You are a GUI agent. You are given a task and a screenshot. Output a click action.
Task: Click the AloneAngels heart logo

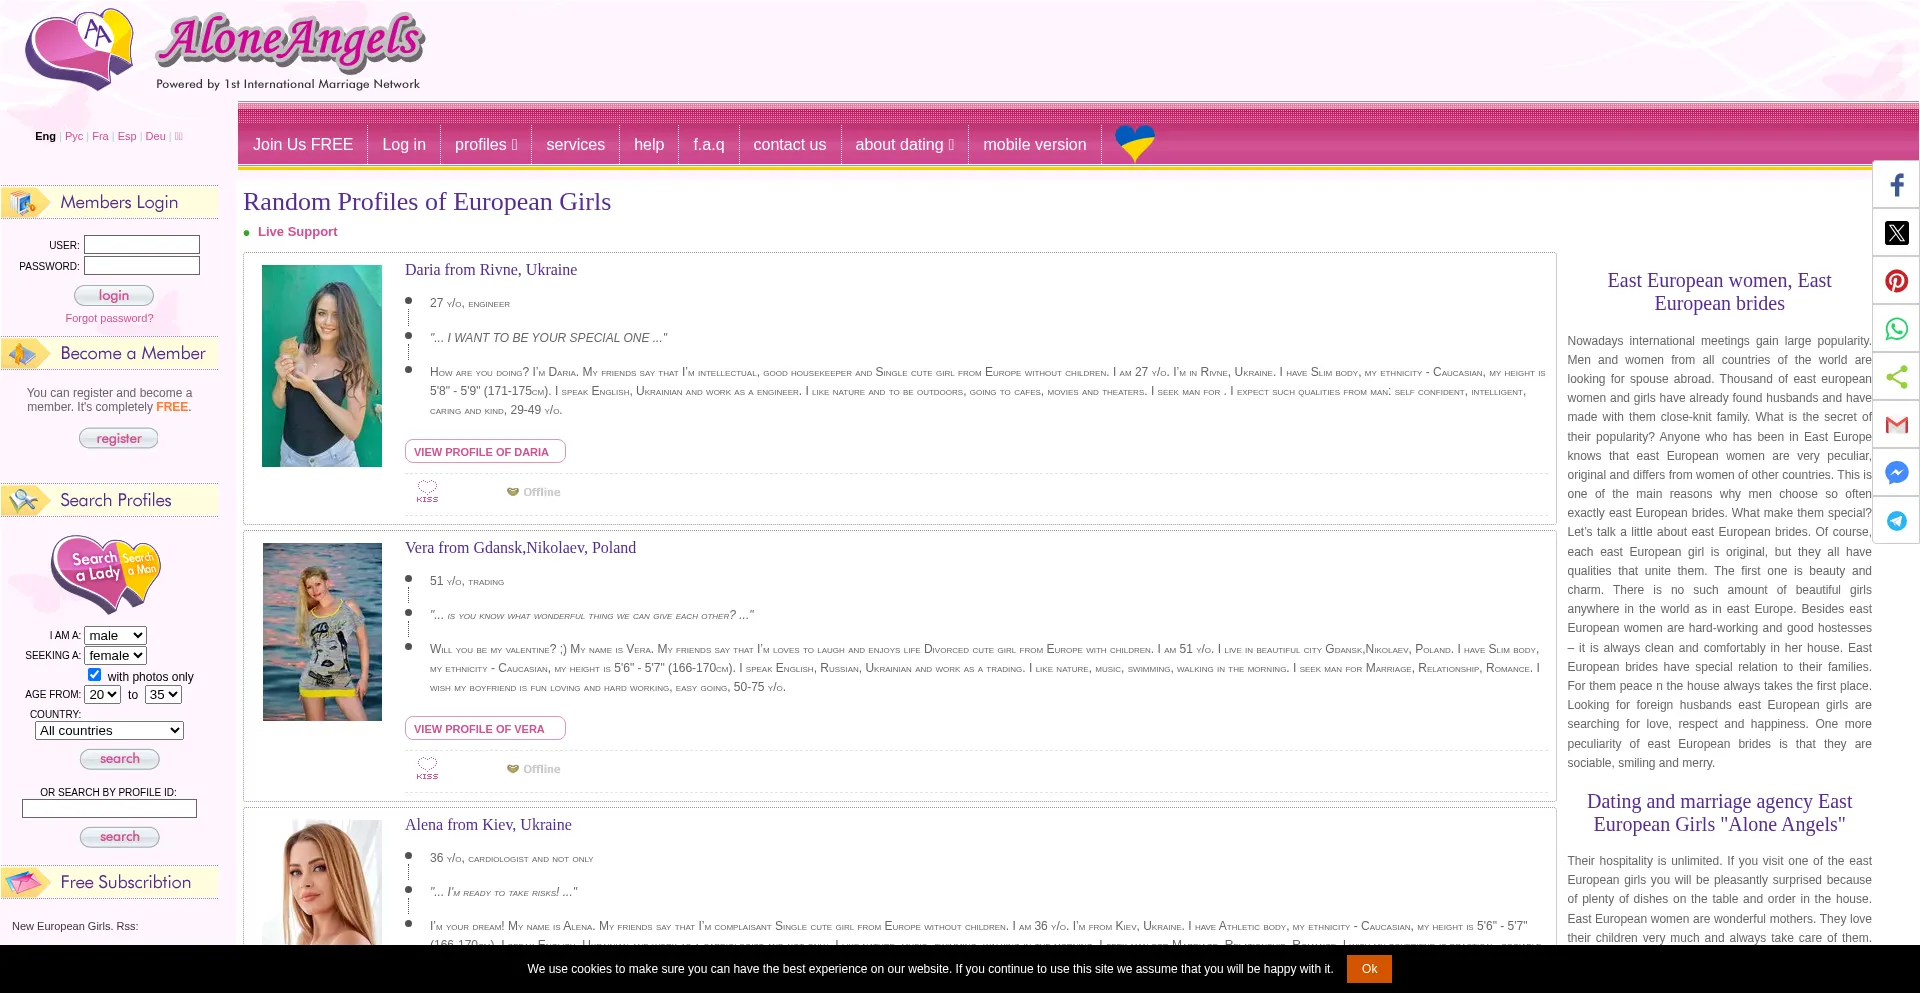coord(79,50)
